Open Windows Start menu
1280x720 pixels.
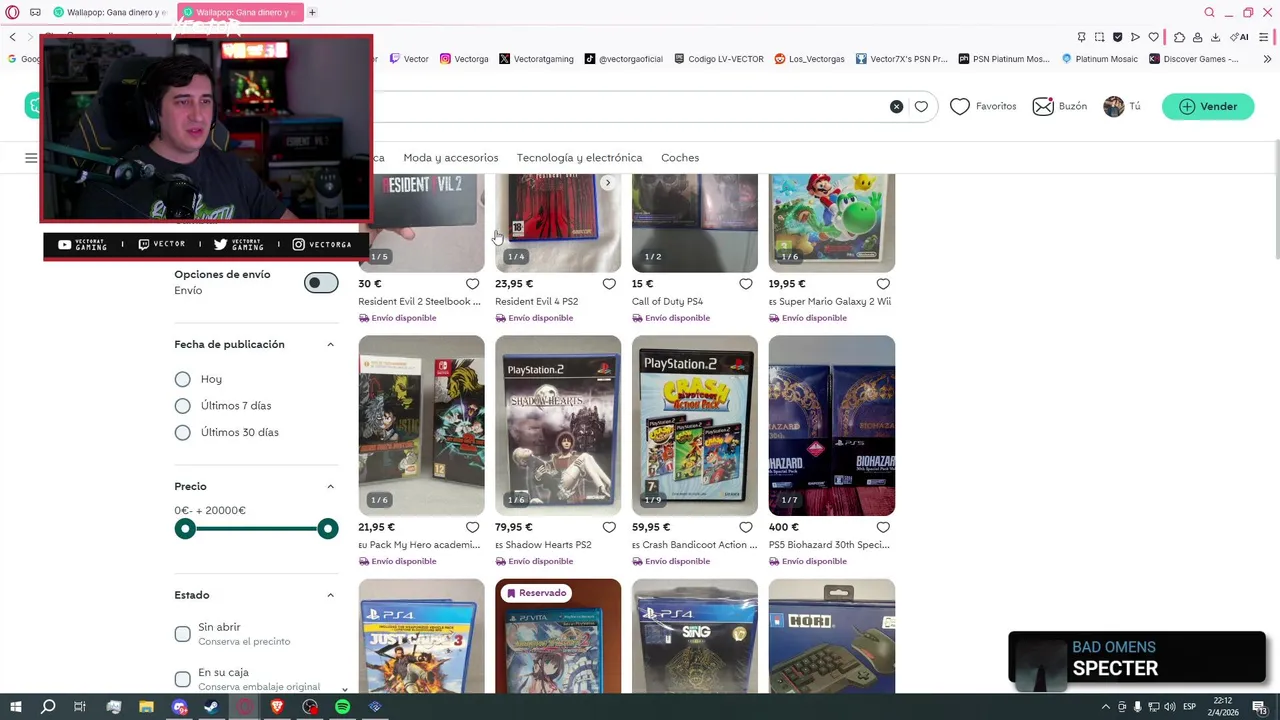tap(15, 707)
